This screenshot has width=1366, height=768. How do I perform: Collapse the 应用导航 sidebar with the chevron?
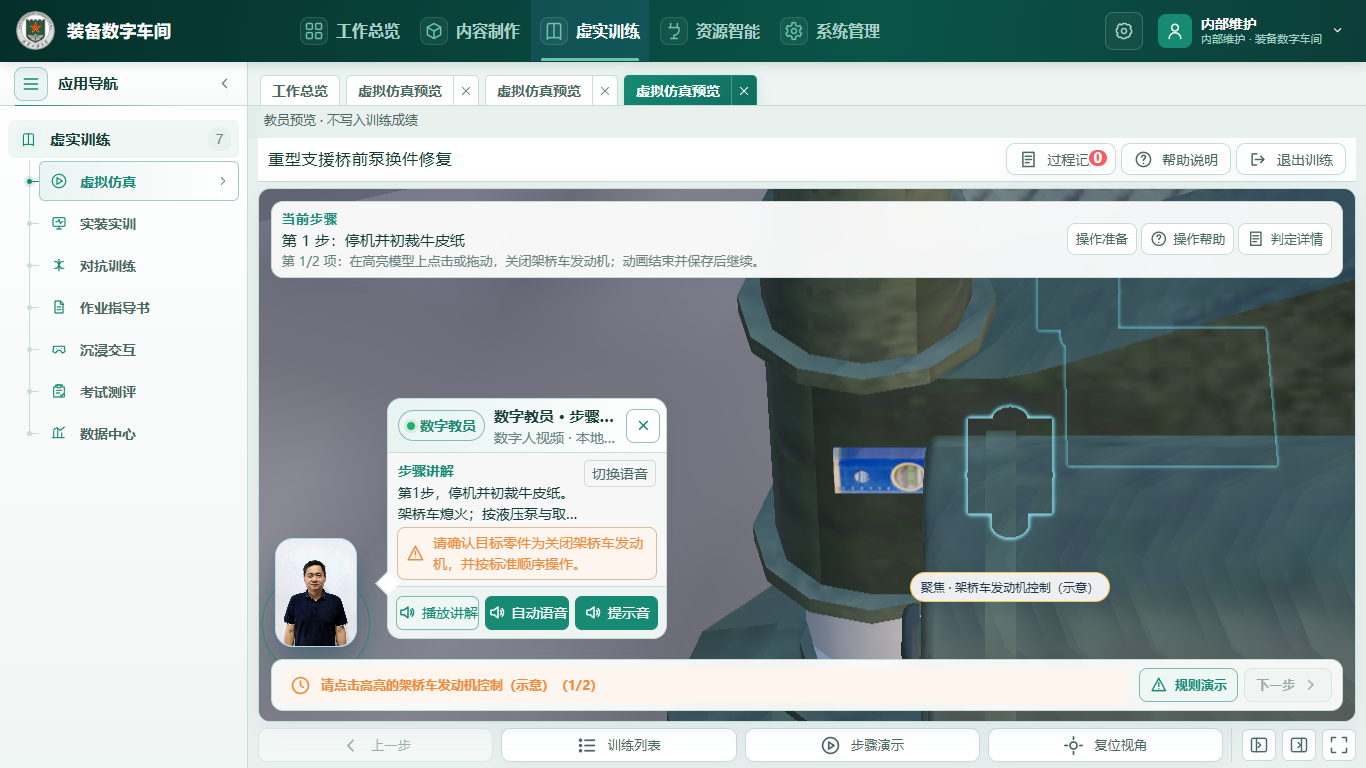pyautogui.click(x=224, y=84)
